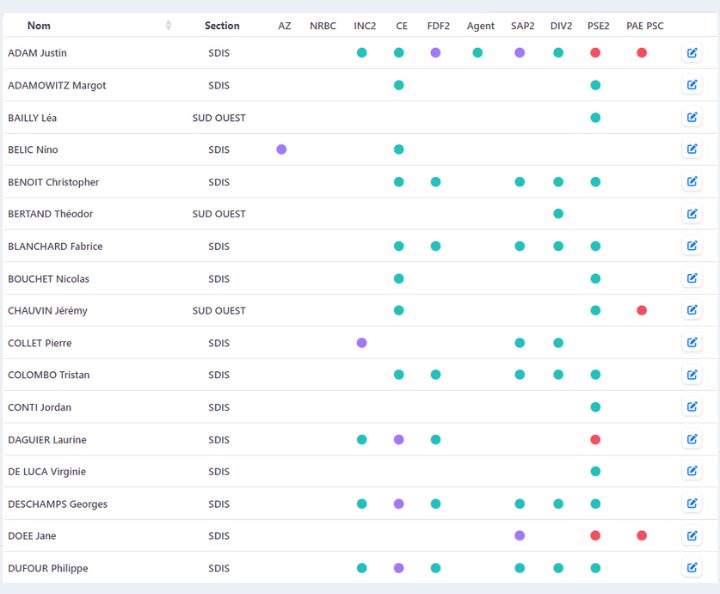Select the name BAILLY Léa
720x594 pixels.
coord(32,118)
